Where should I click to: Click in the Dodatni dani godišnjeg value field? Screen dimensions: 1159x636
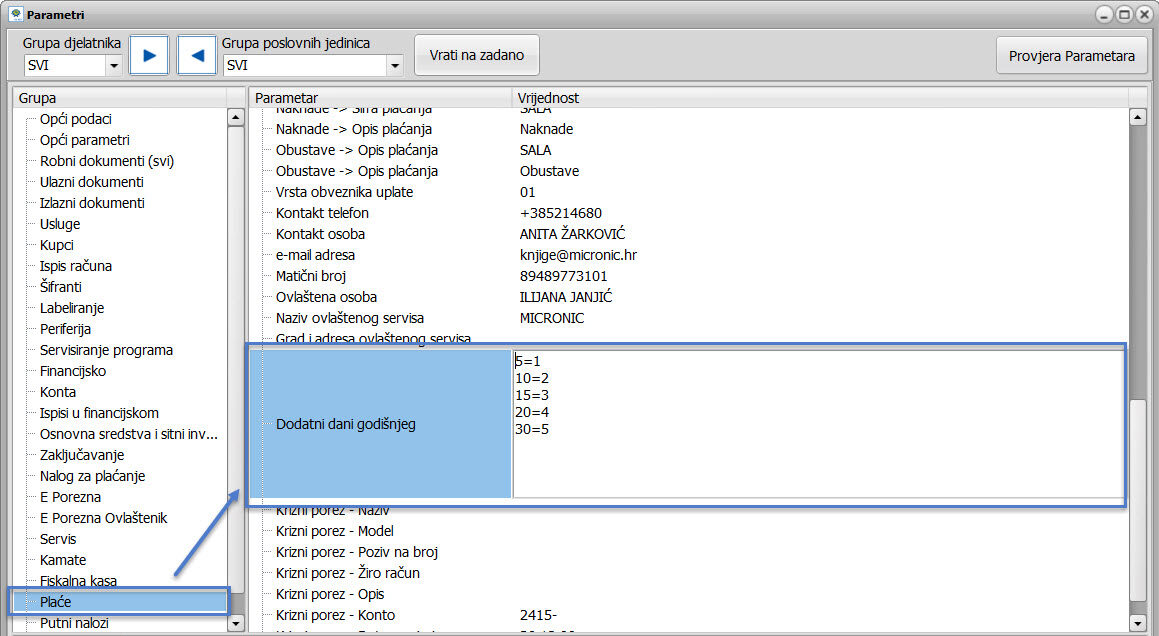point(818,424)
